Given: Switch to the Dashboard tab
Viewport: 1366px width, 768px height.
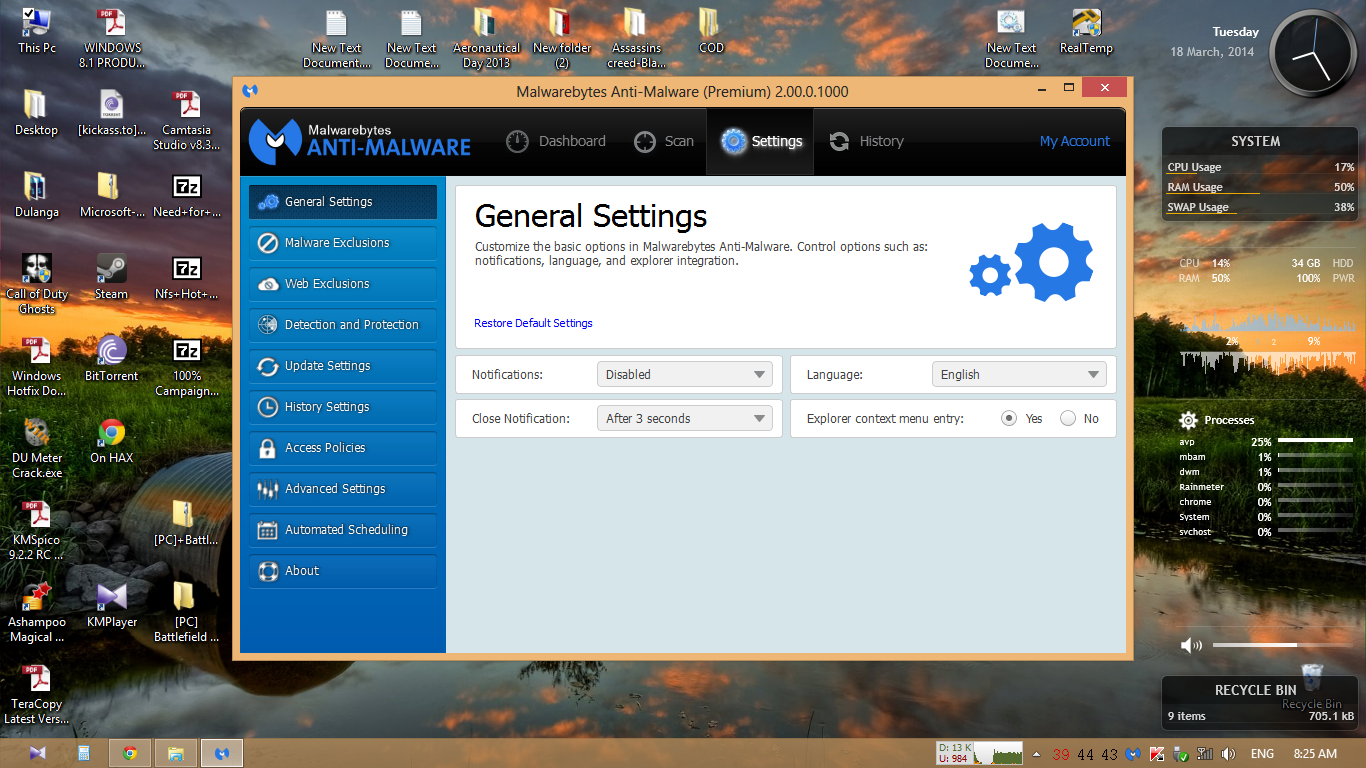Looking at the screenshot, I should pos(556,141).
